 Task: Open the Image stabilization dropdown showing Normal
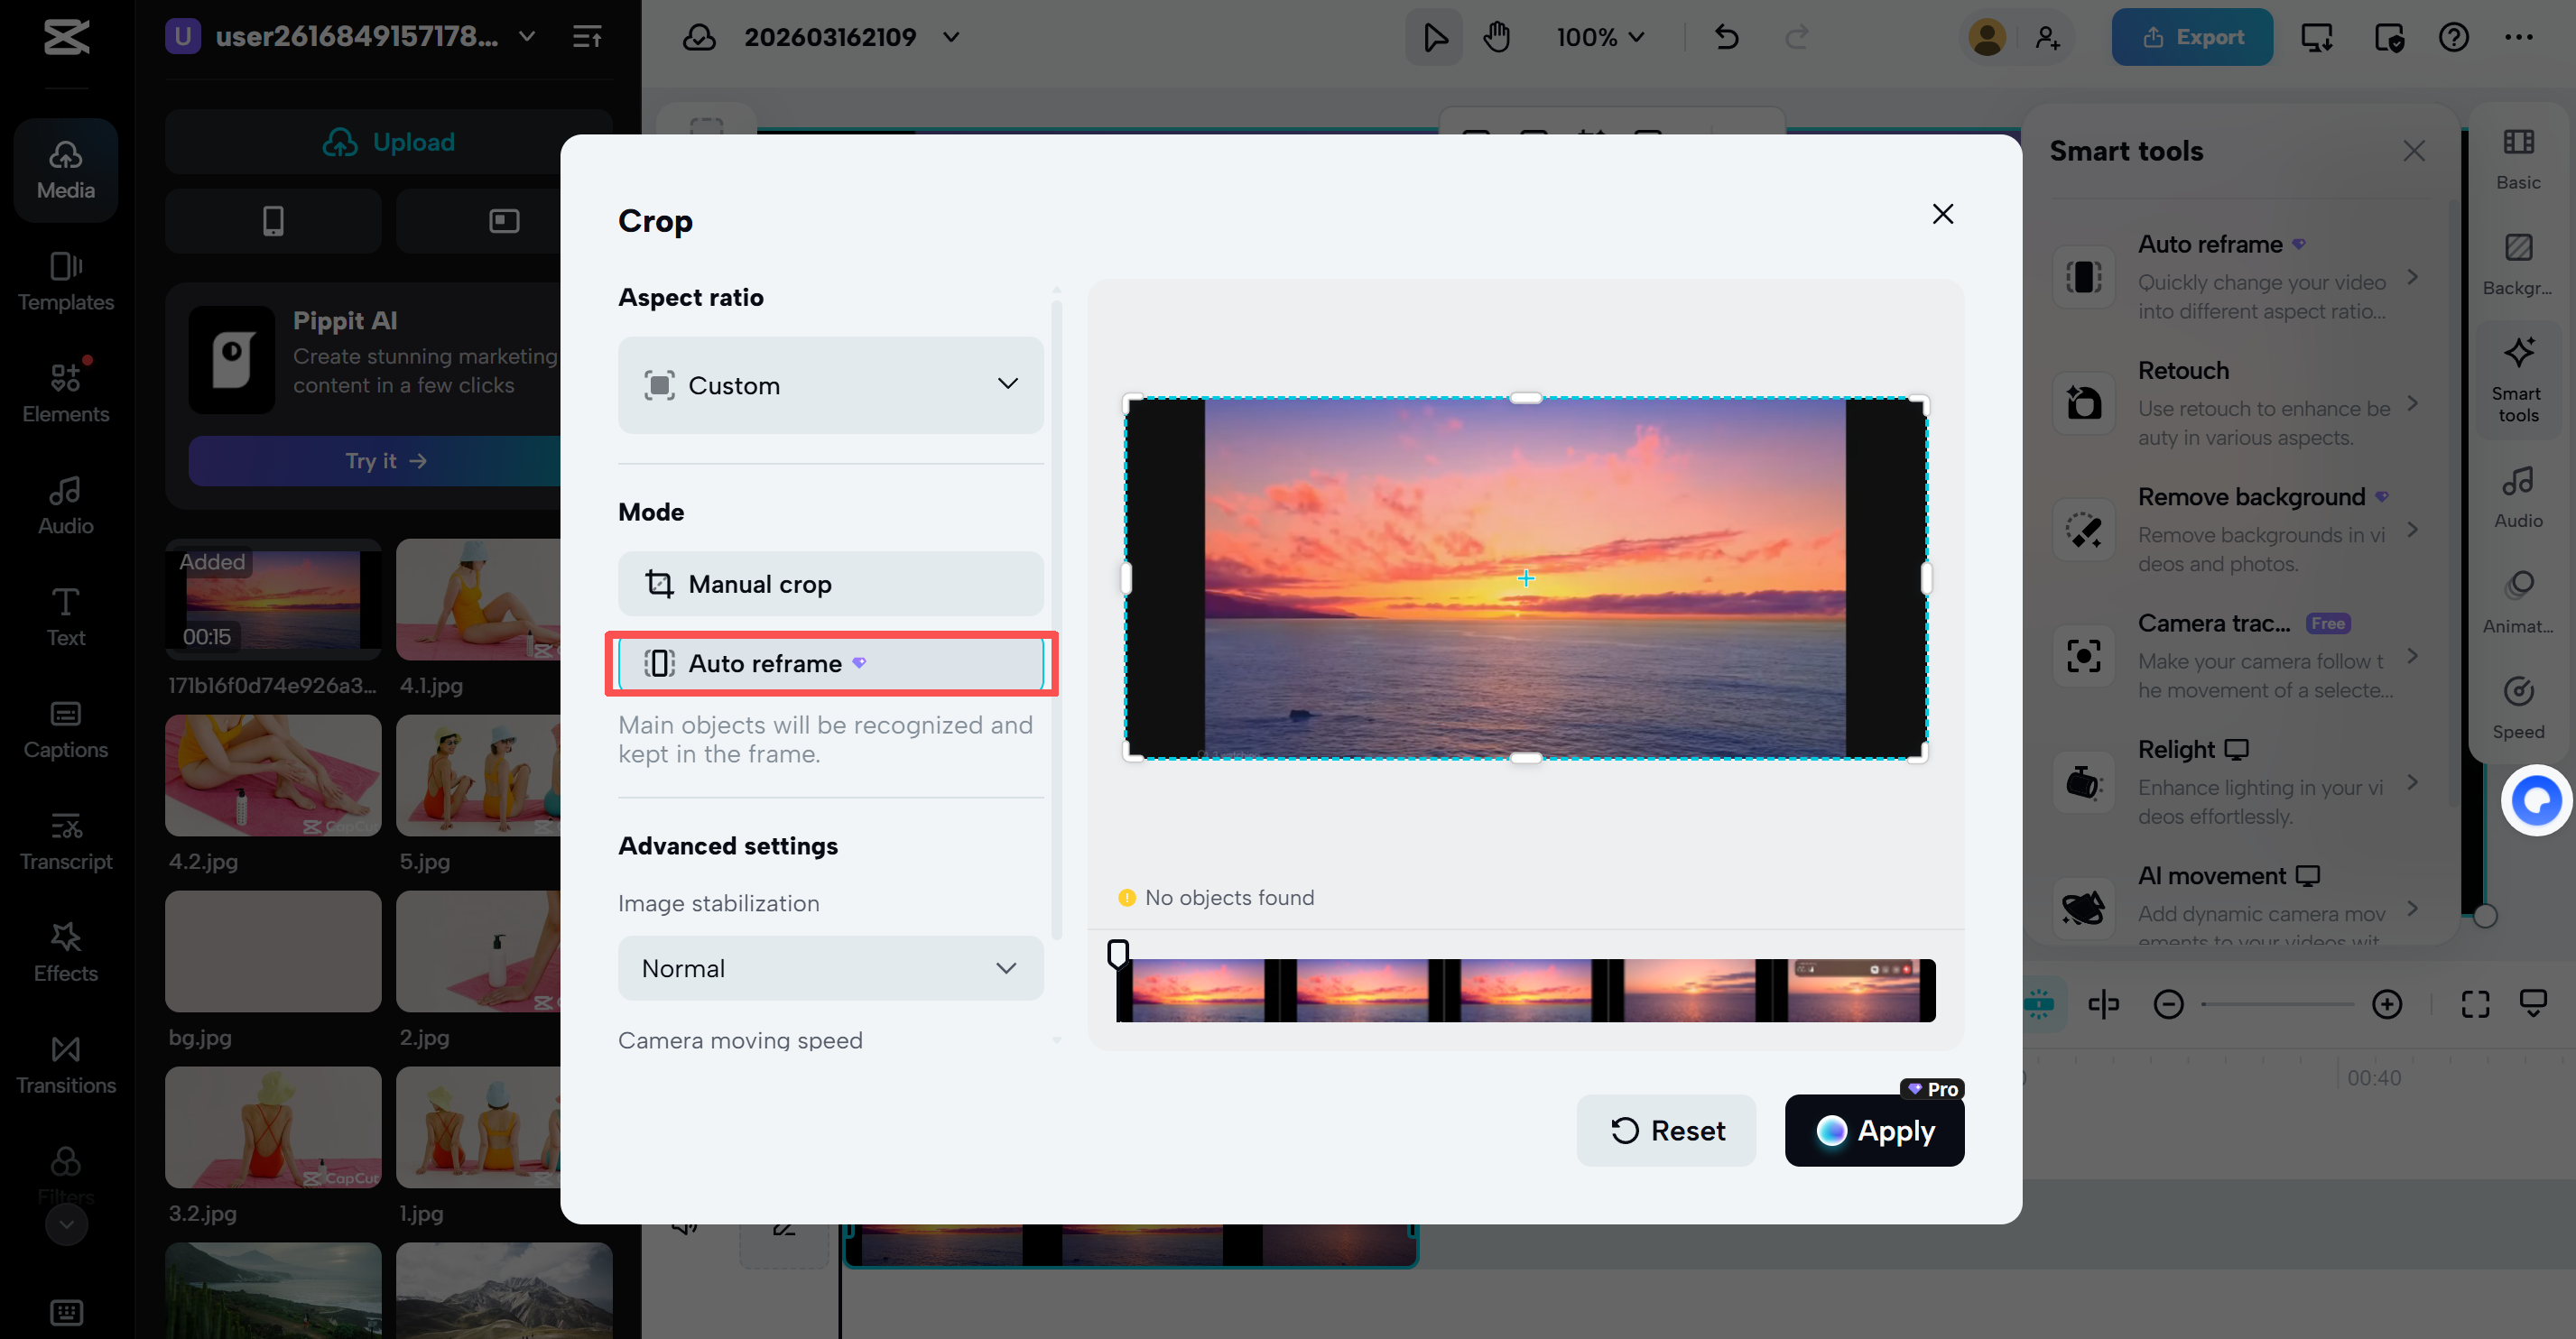tap(830, 968)
